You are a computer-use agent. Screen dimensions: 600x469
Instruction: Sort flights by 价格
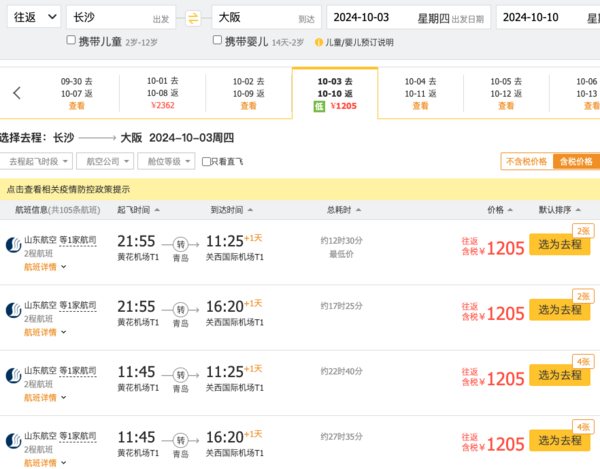(x=500, y=210)
